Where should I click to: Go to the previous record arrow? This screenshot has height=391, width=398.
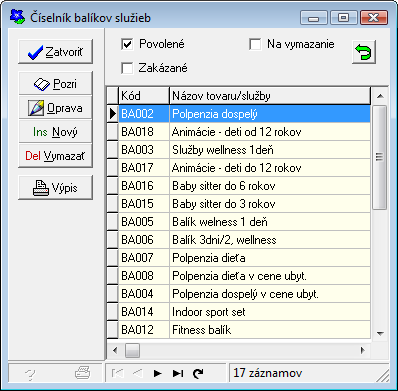[138, 373]
